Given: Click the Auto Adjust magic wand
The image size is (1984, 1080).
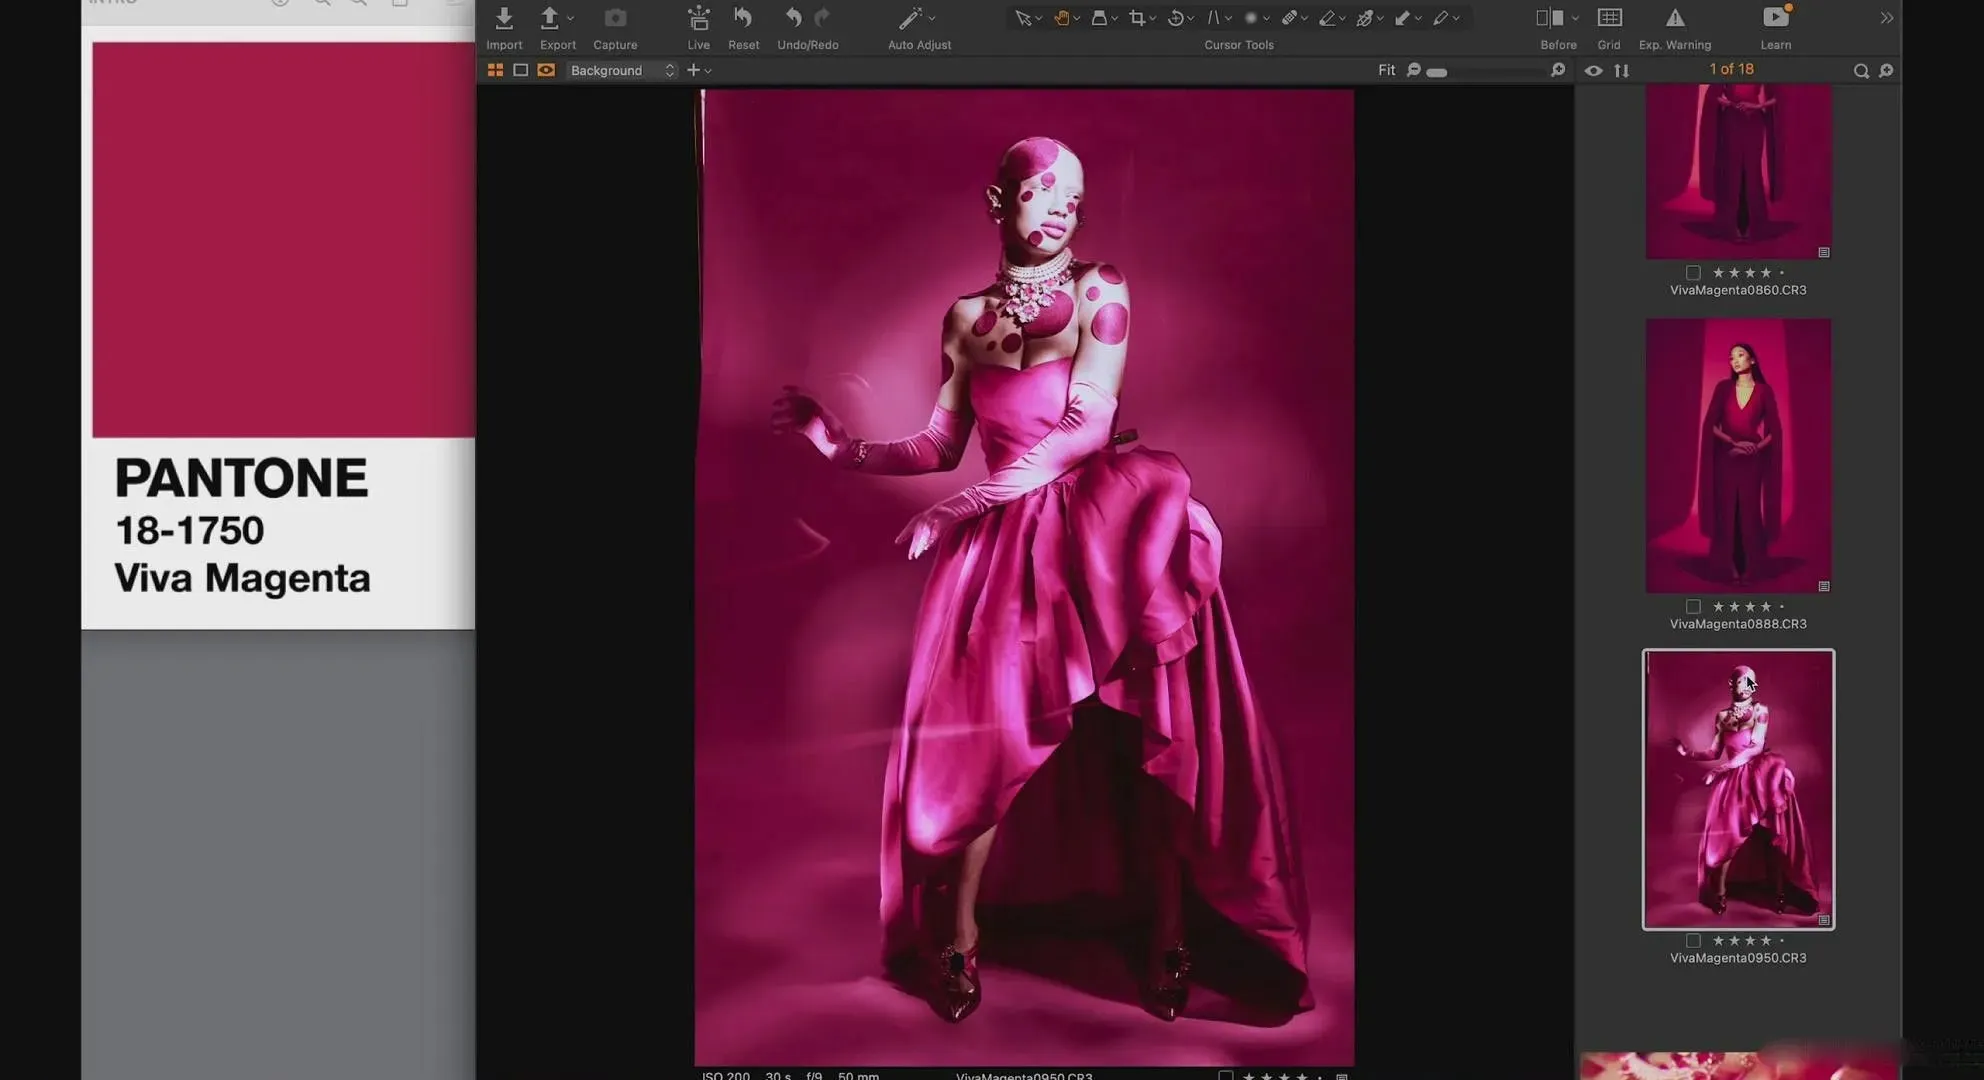Looking at the screenshot, I should pyautogui.click(x=910, y=18).
